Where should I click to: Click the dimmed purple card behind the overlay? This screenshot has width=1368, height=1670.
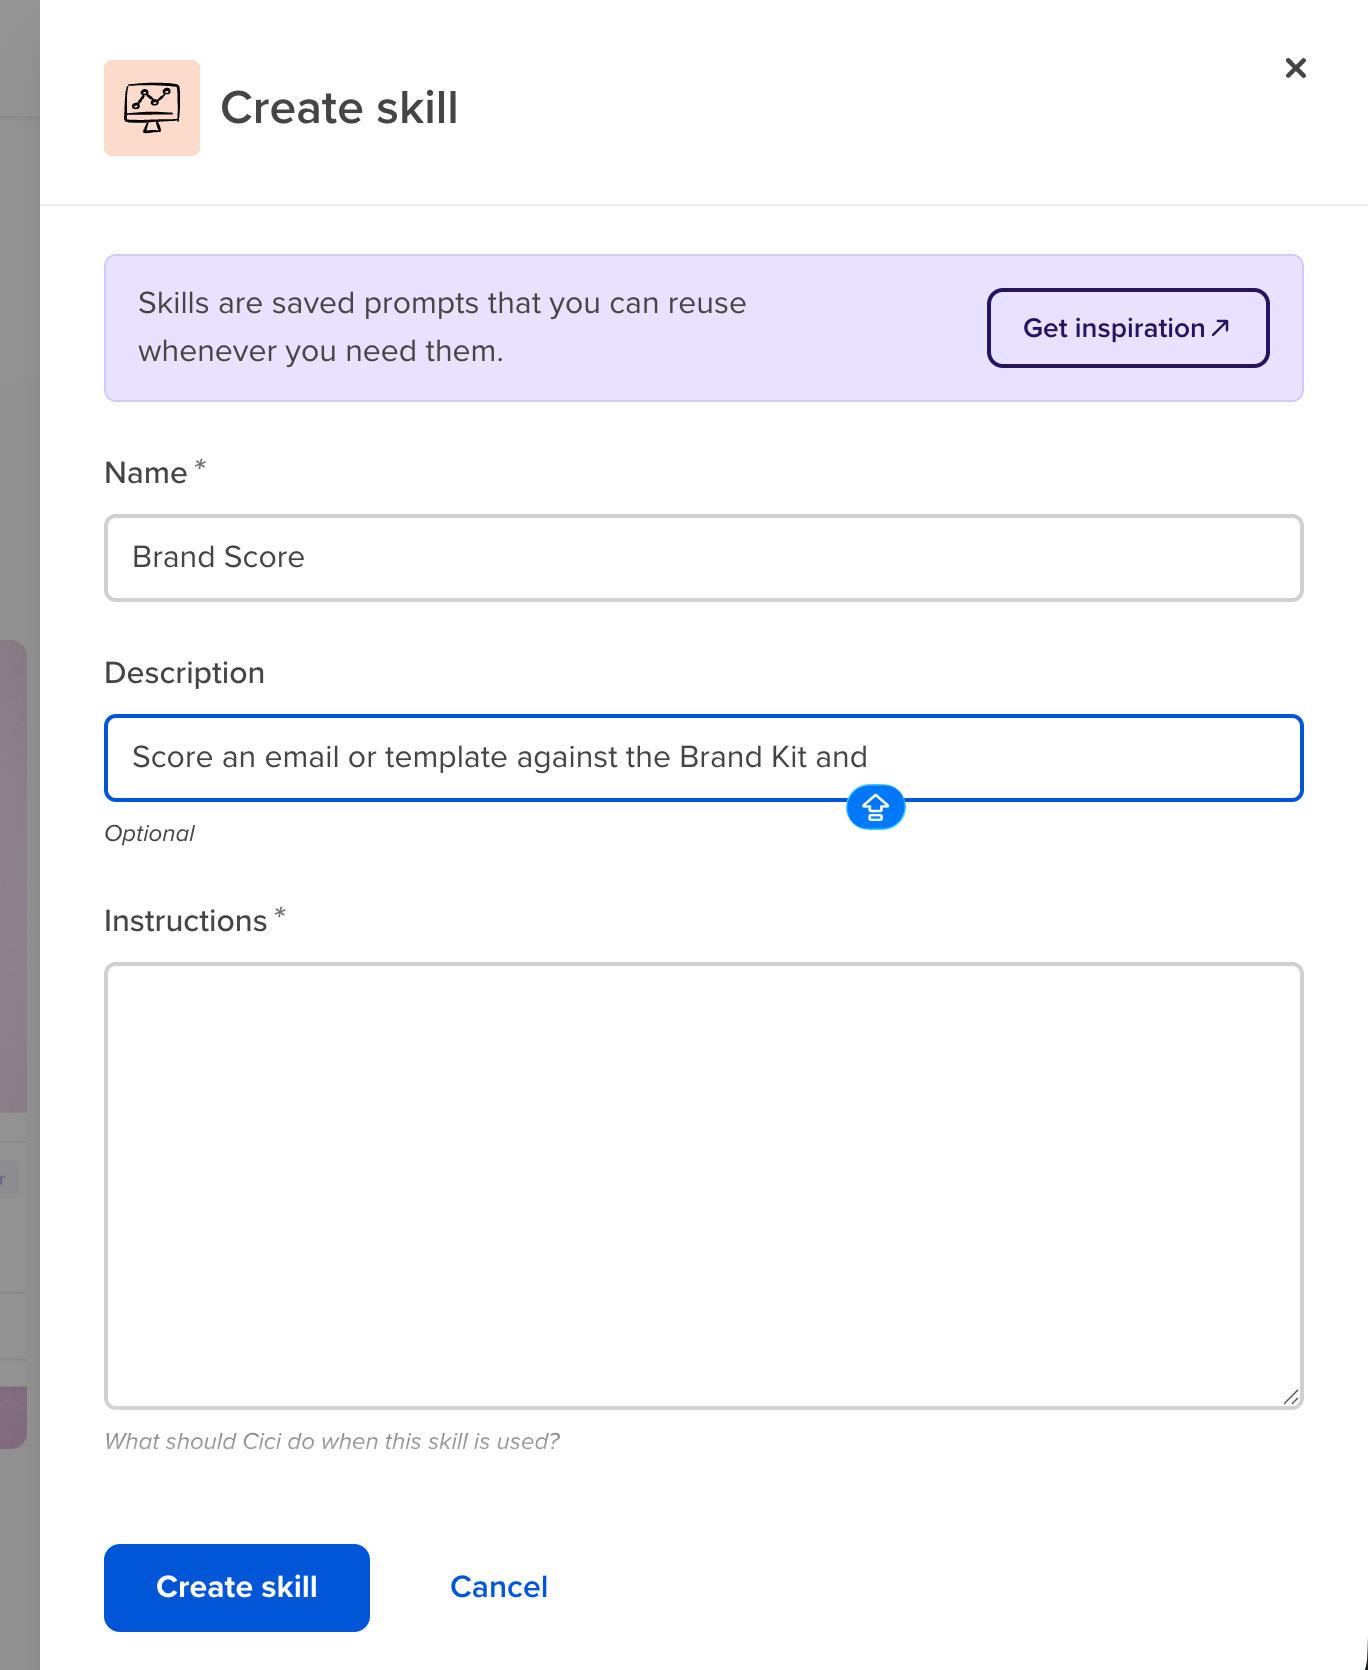tap(13, 875)
